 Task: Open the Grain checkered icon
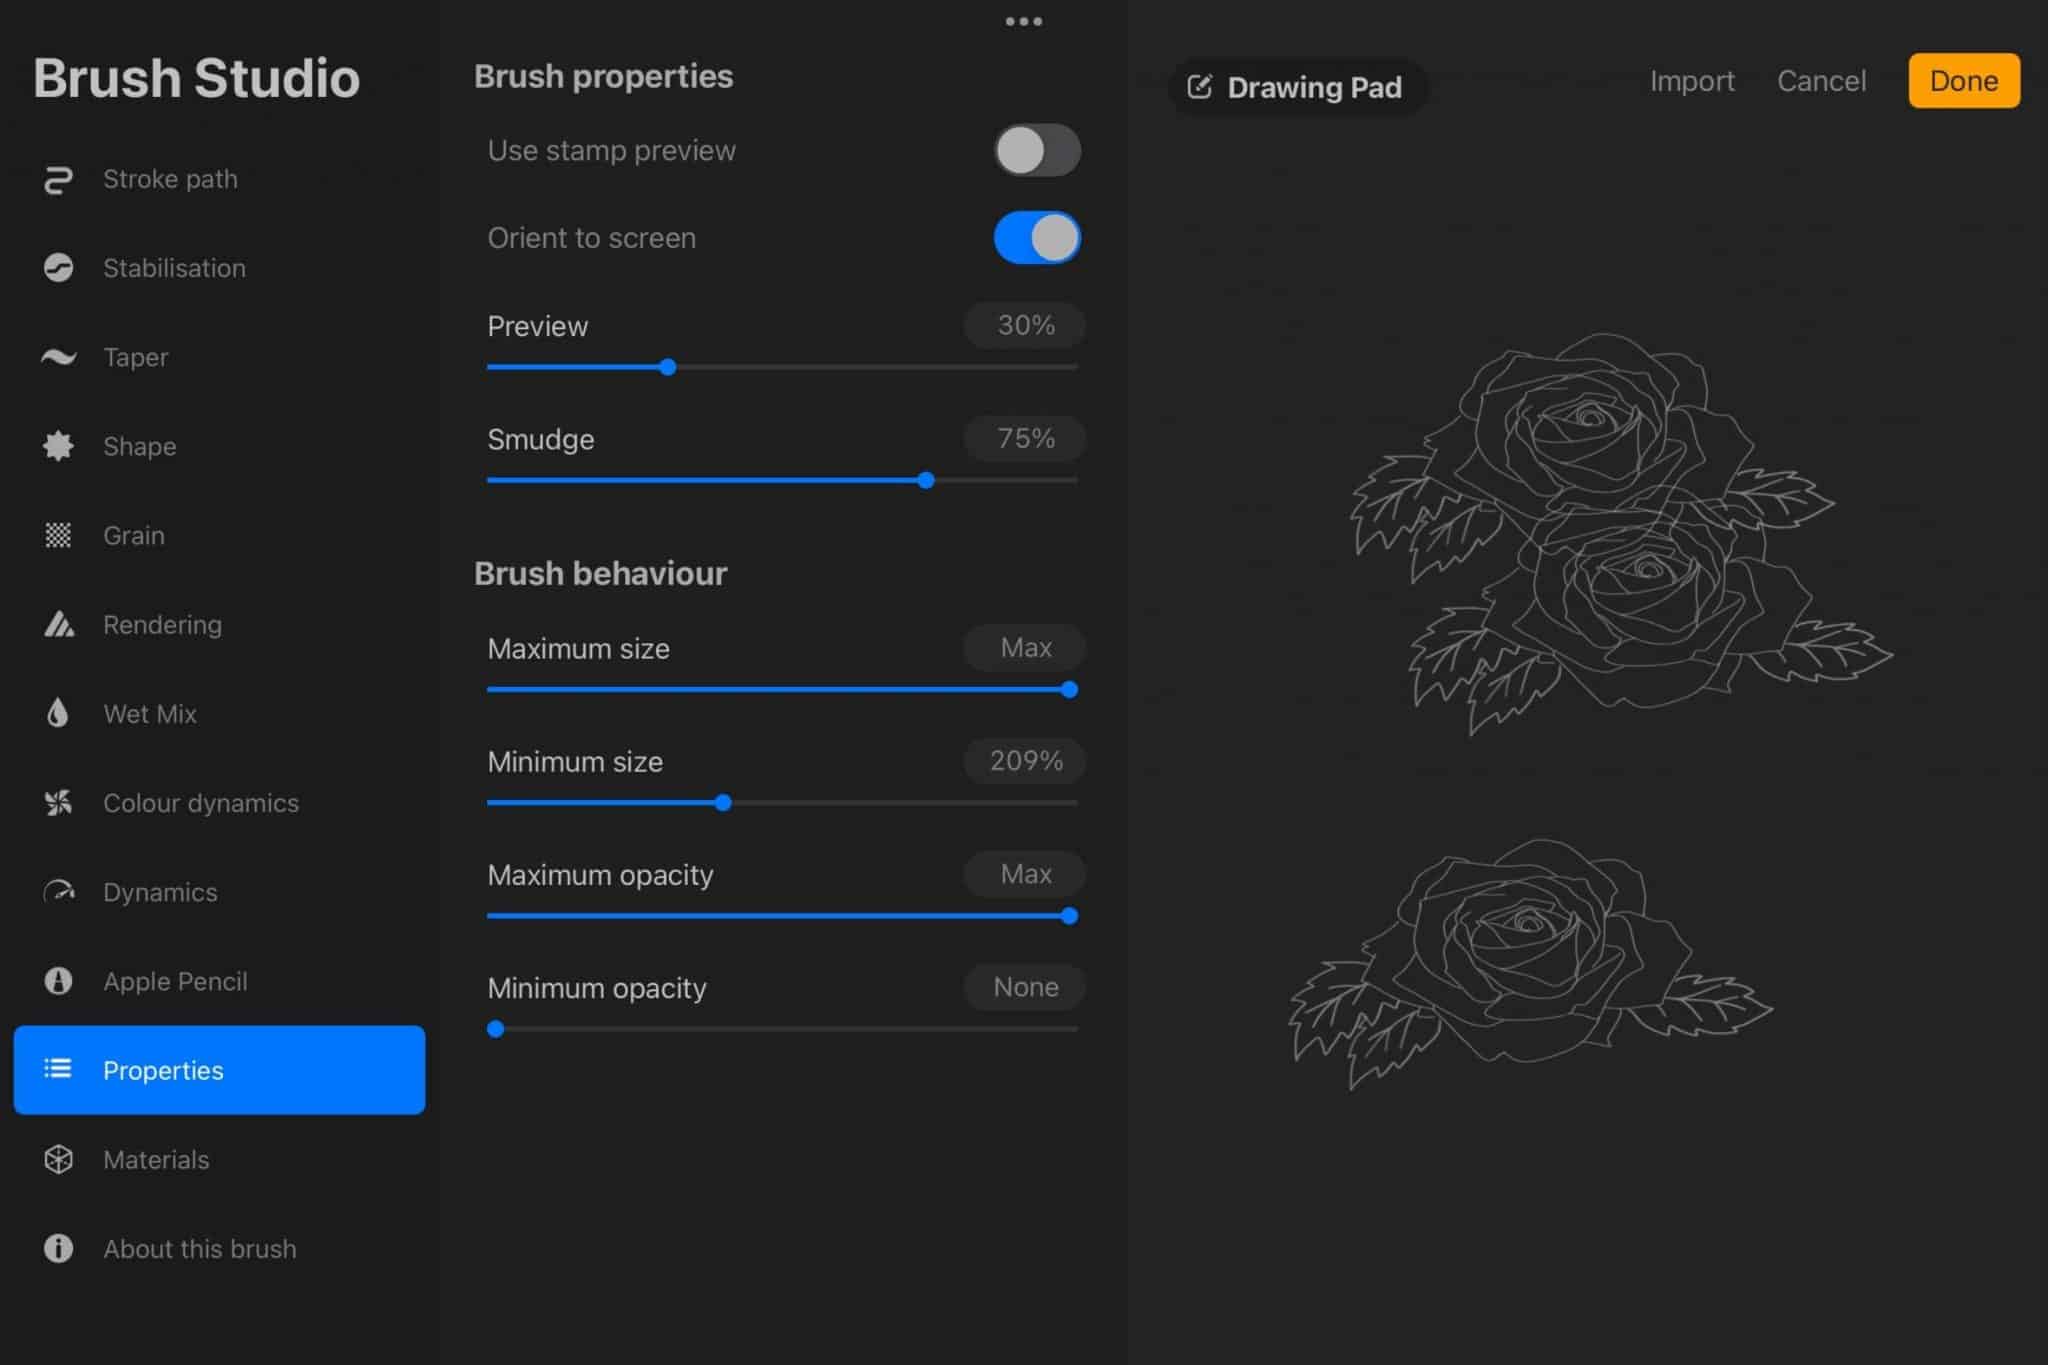[58, 535]
